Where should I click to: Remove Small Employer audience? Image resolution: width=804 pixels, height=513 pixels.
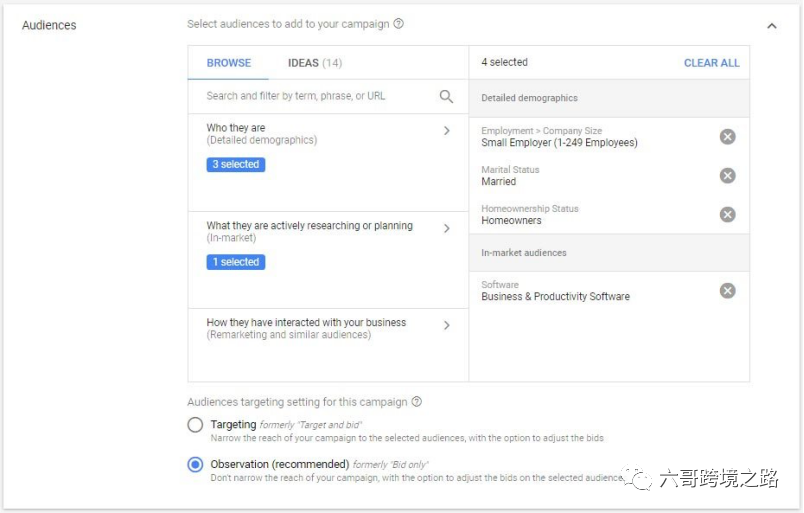click(x=728, y=137)
